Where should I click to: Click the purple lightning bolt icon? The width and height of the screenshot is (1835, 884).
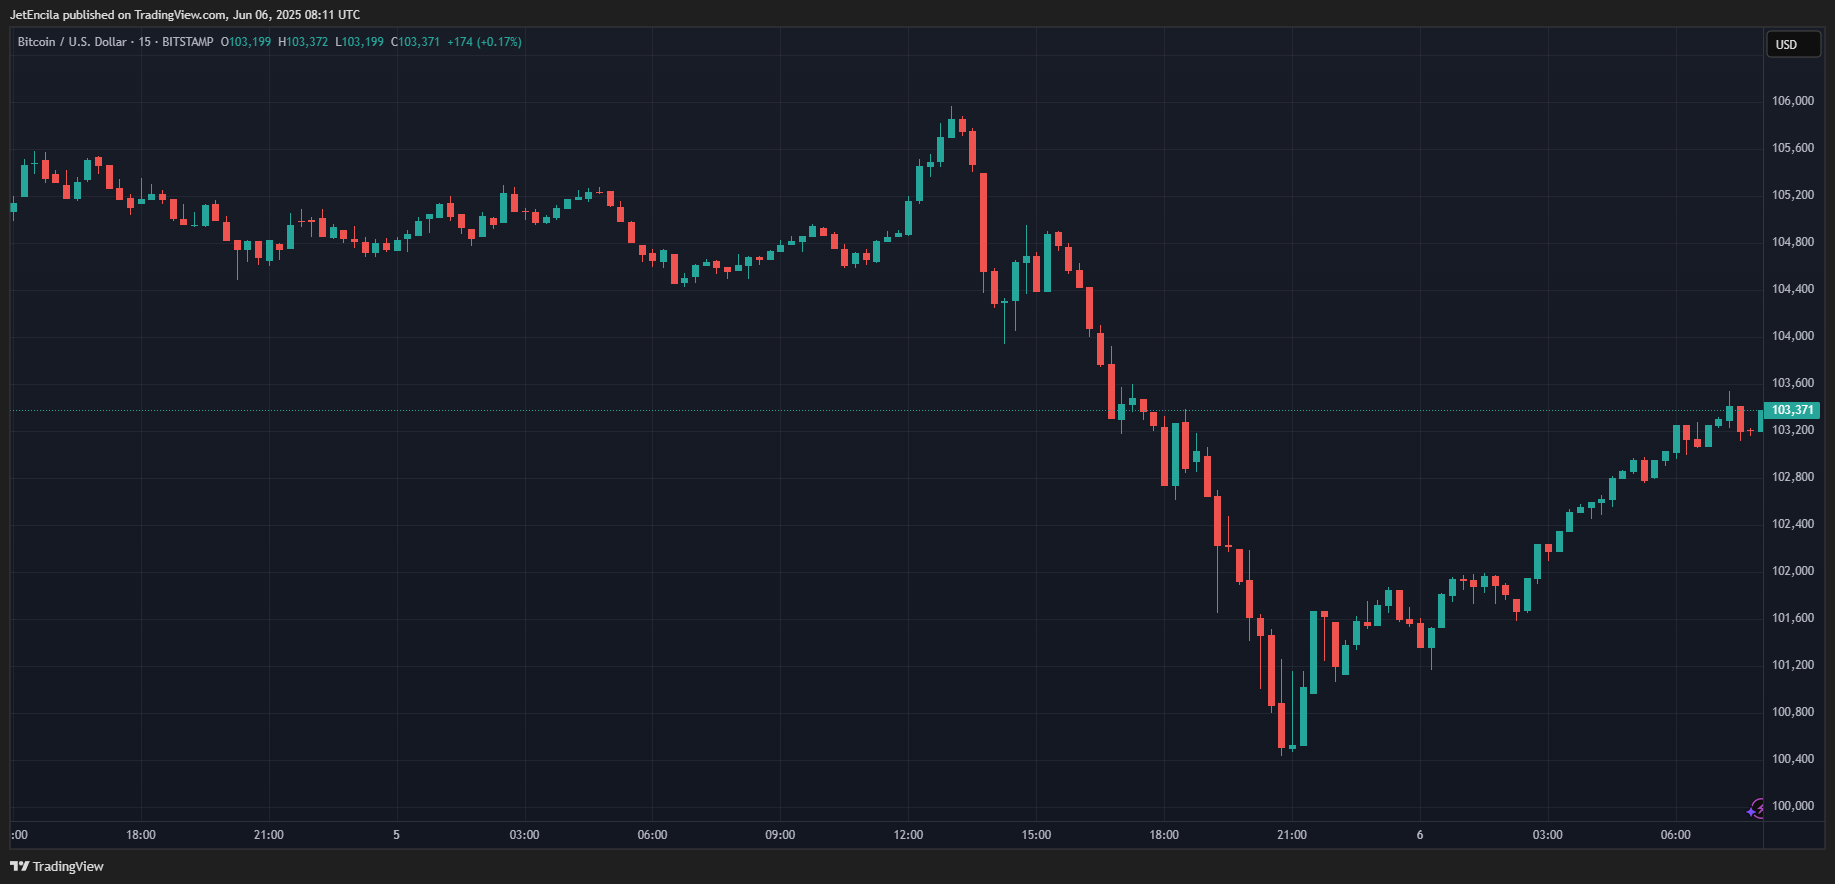(1755, 809)
